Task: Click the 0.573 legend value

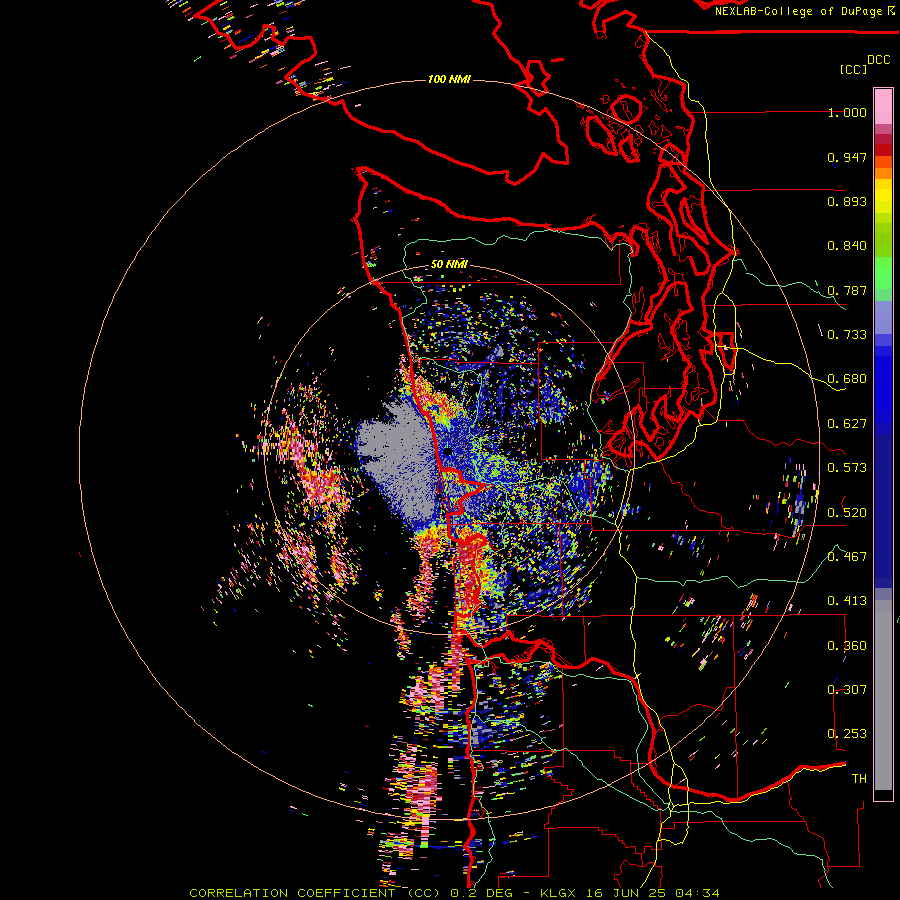Action: pos(847,468)
